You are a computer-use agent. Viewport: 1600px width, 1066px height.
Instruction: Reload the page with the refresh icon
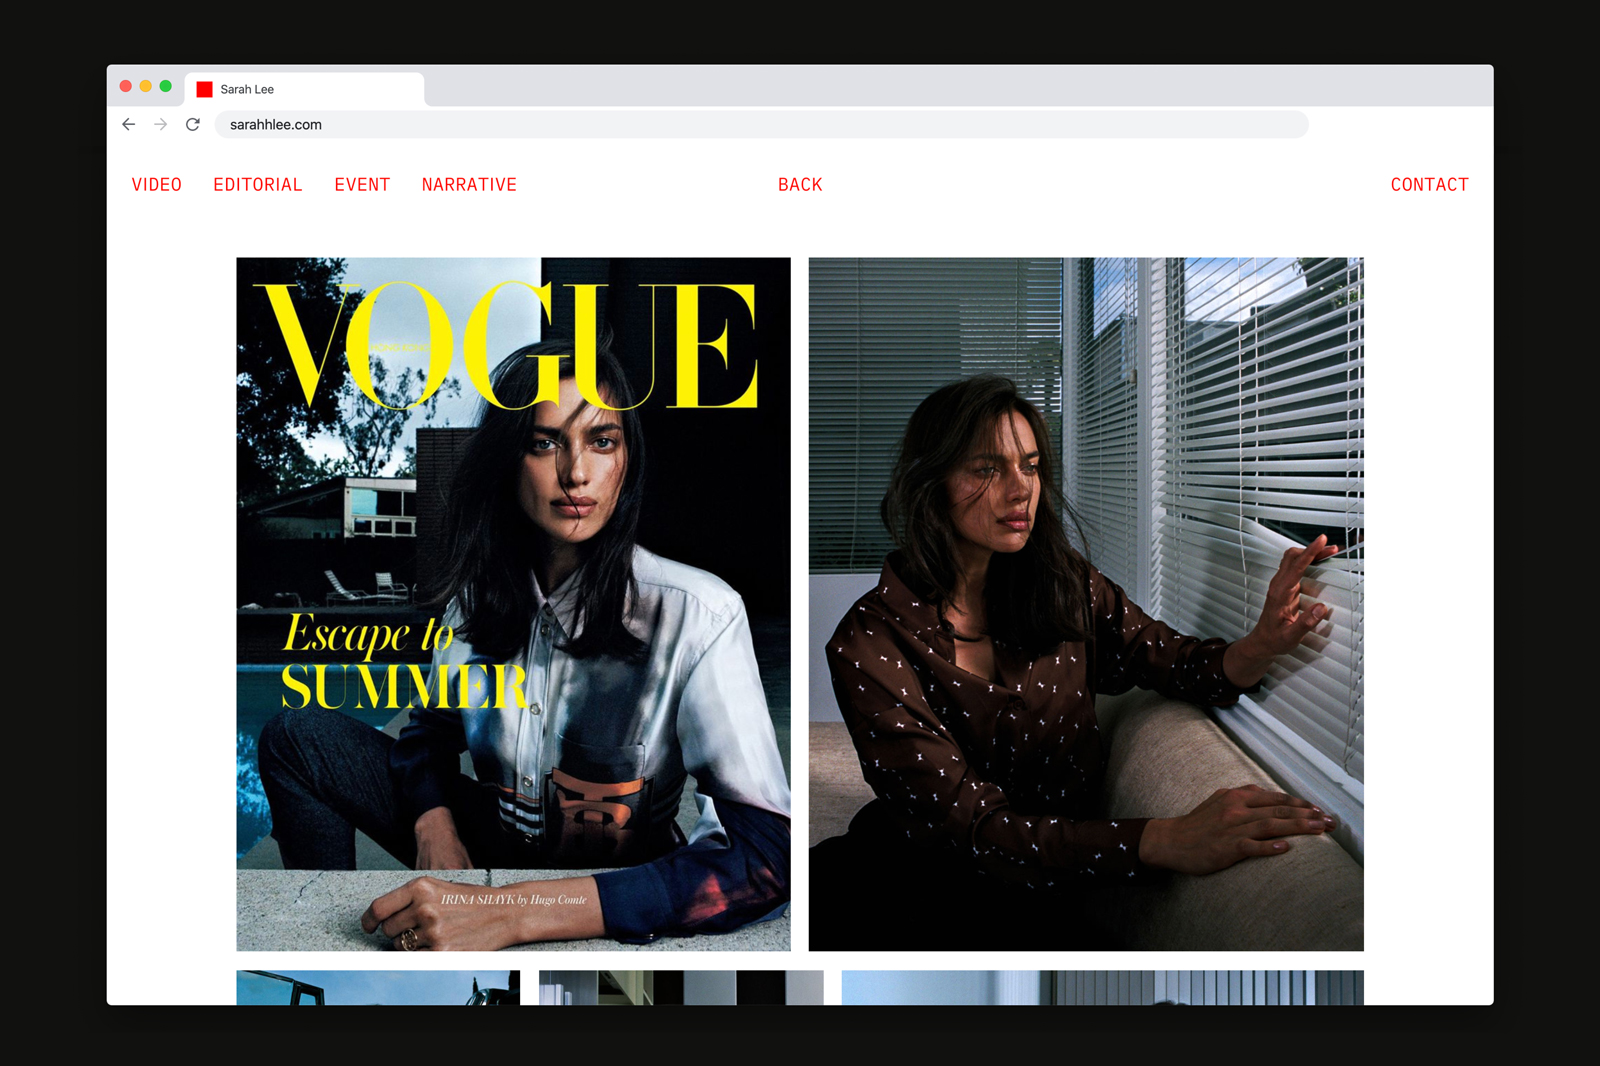click(193, 124)
